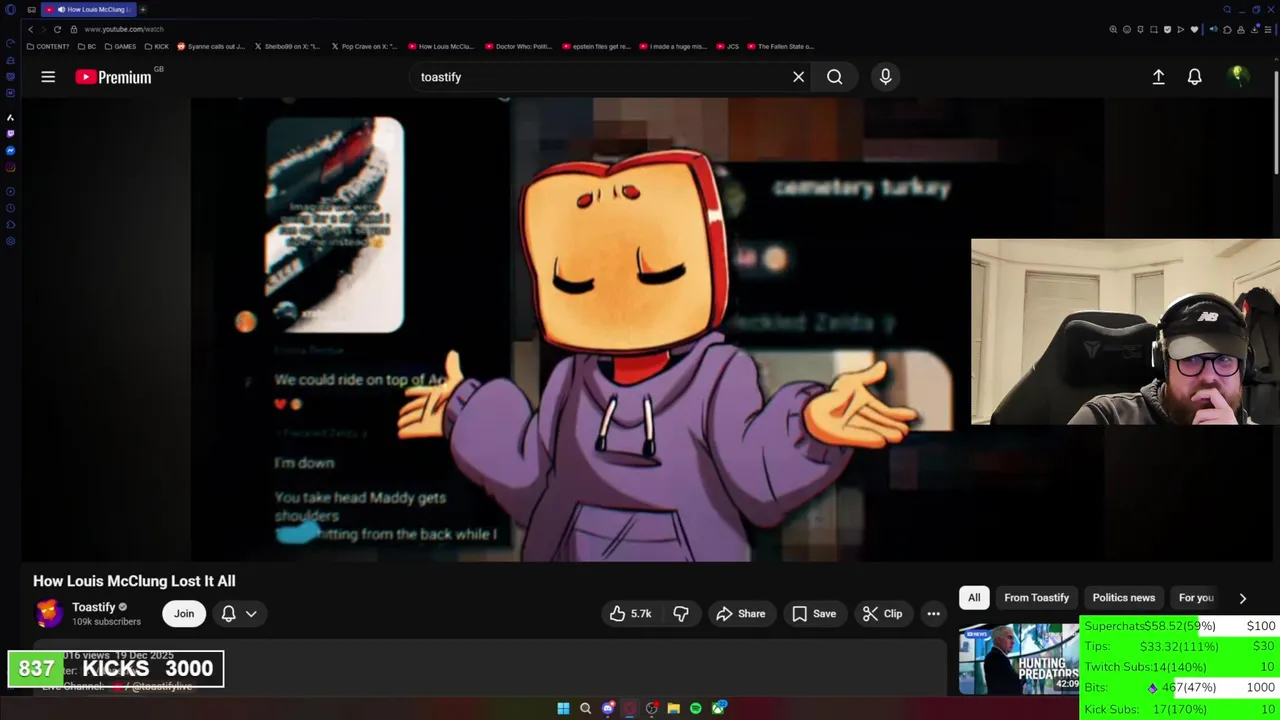Show more filter chips with right arrow

1242,598
